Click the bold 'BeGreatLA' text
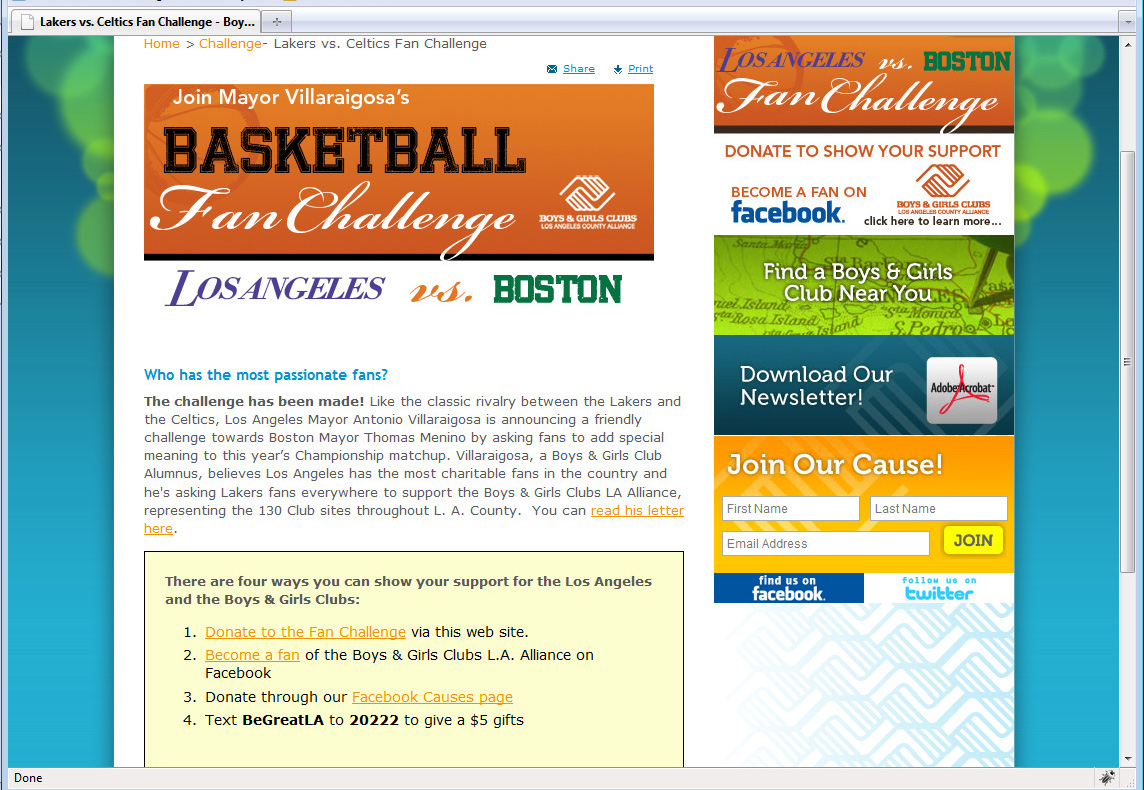 pyautogui.click(x=283, y=720)
